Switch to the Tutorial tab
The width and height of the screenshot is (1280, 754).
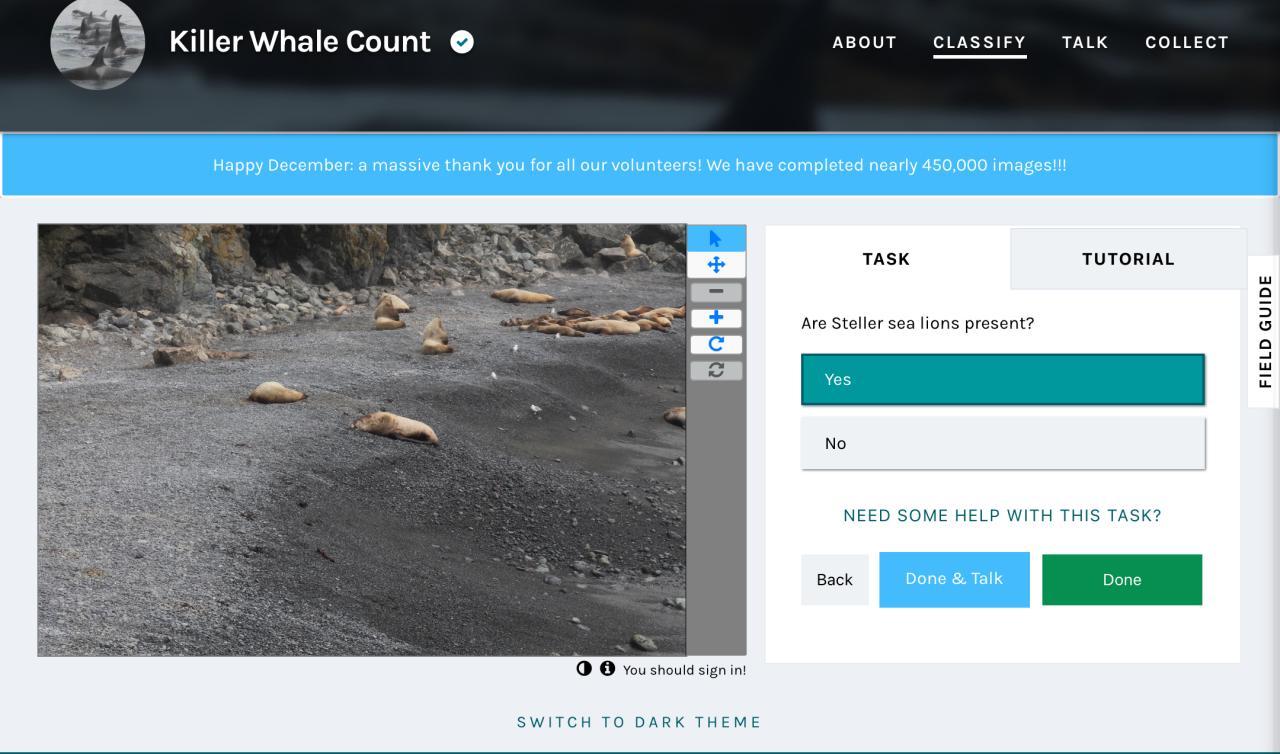1128,259
